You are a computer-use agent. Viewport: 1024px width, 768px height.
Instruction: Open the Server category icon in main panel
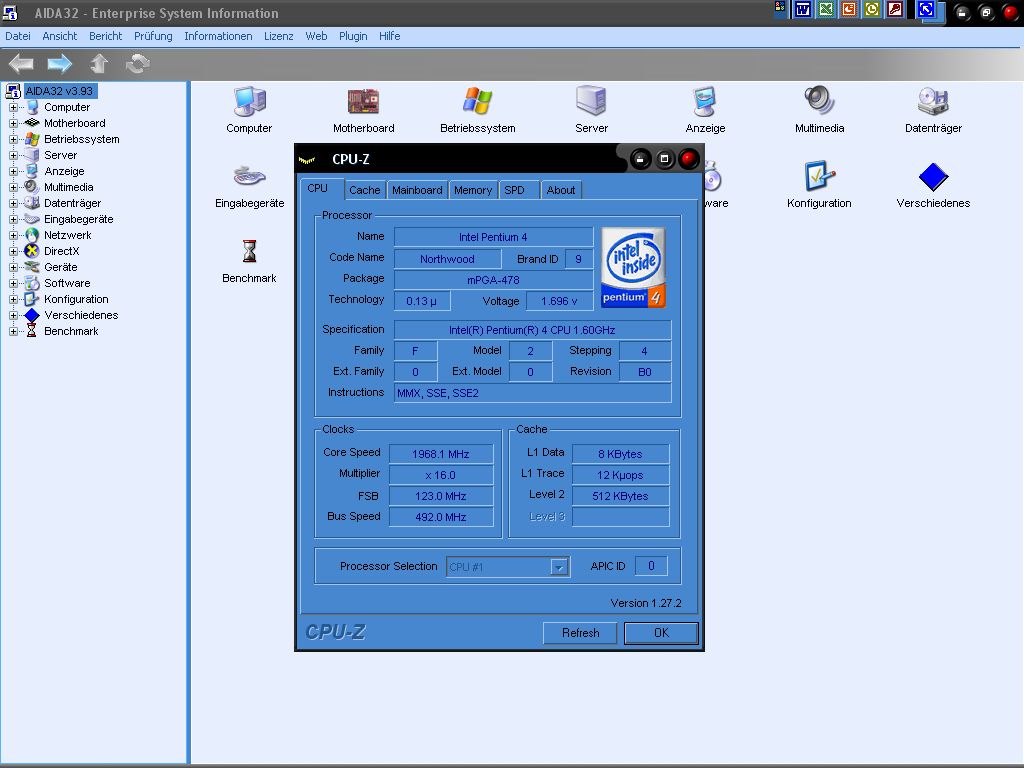click(x=591, y=102)
